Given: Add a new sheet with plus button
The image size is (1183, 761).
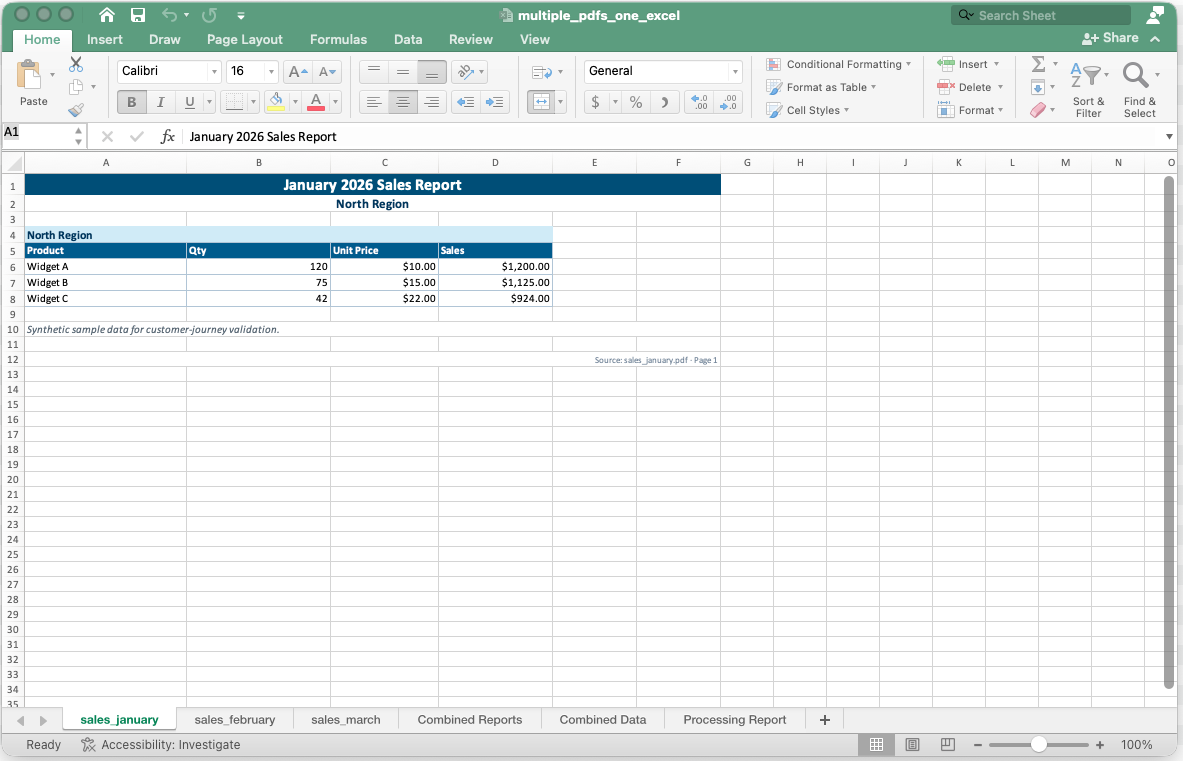Looking at the screenshot, I should coord(825,720).
